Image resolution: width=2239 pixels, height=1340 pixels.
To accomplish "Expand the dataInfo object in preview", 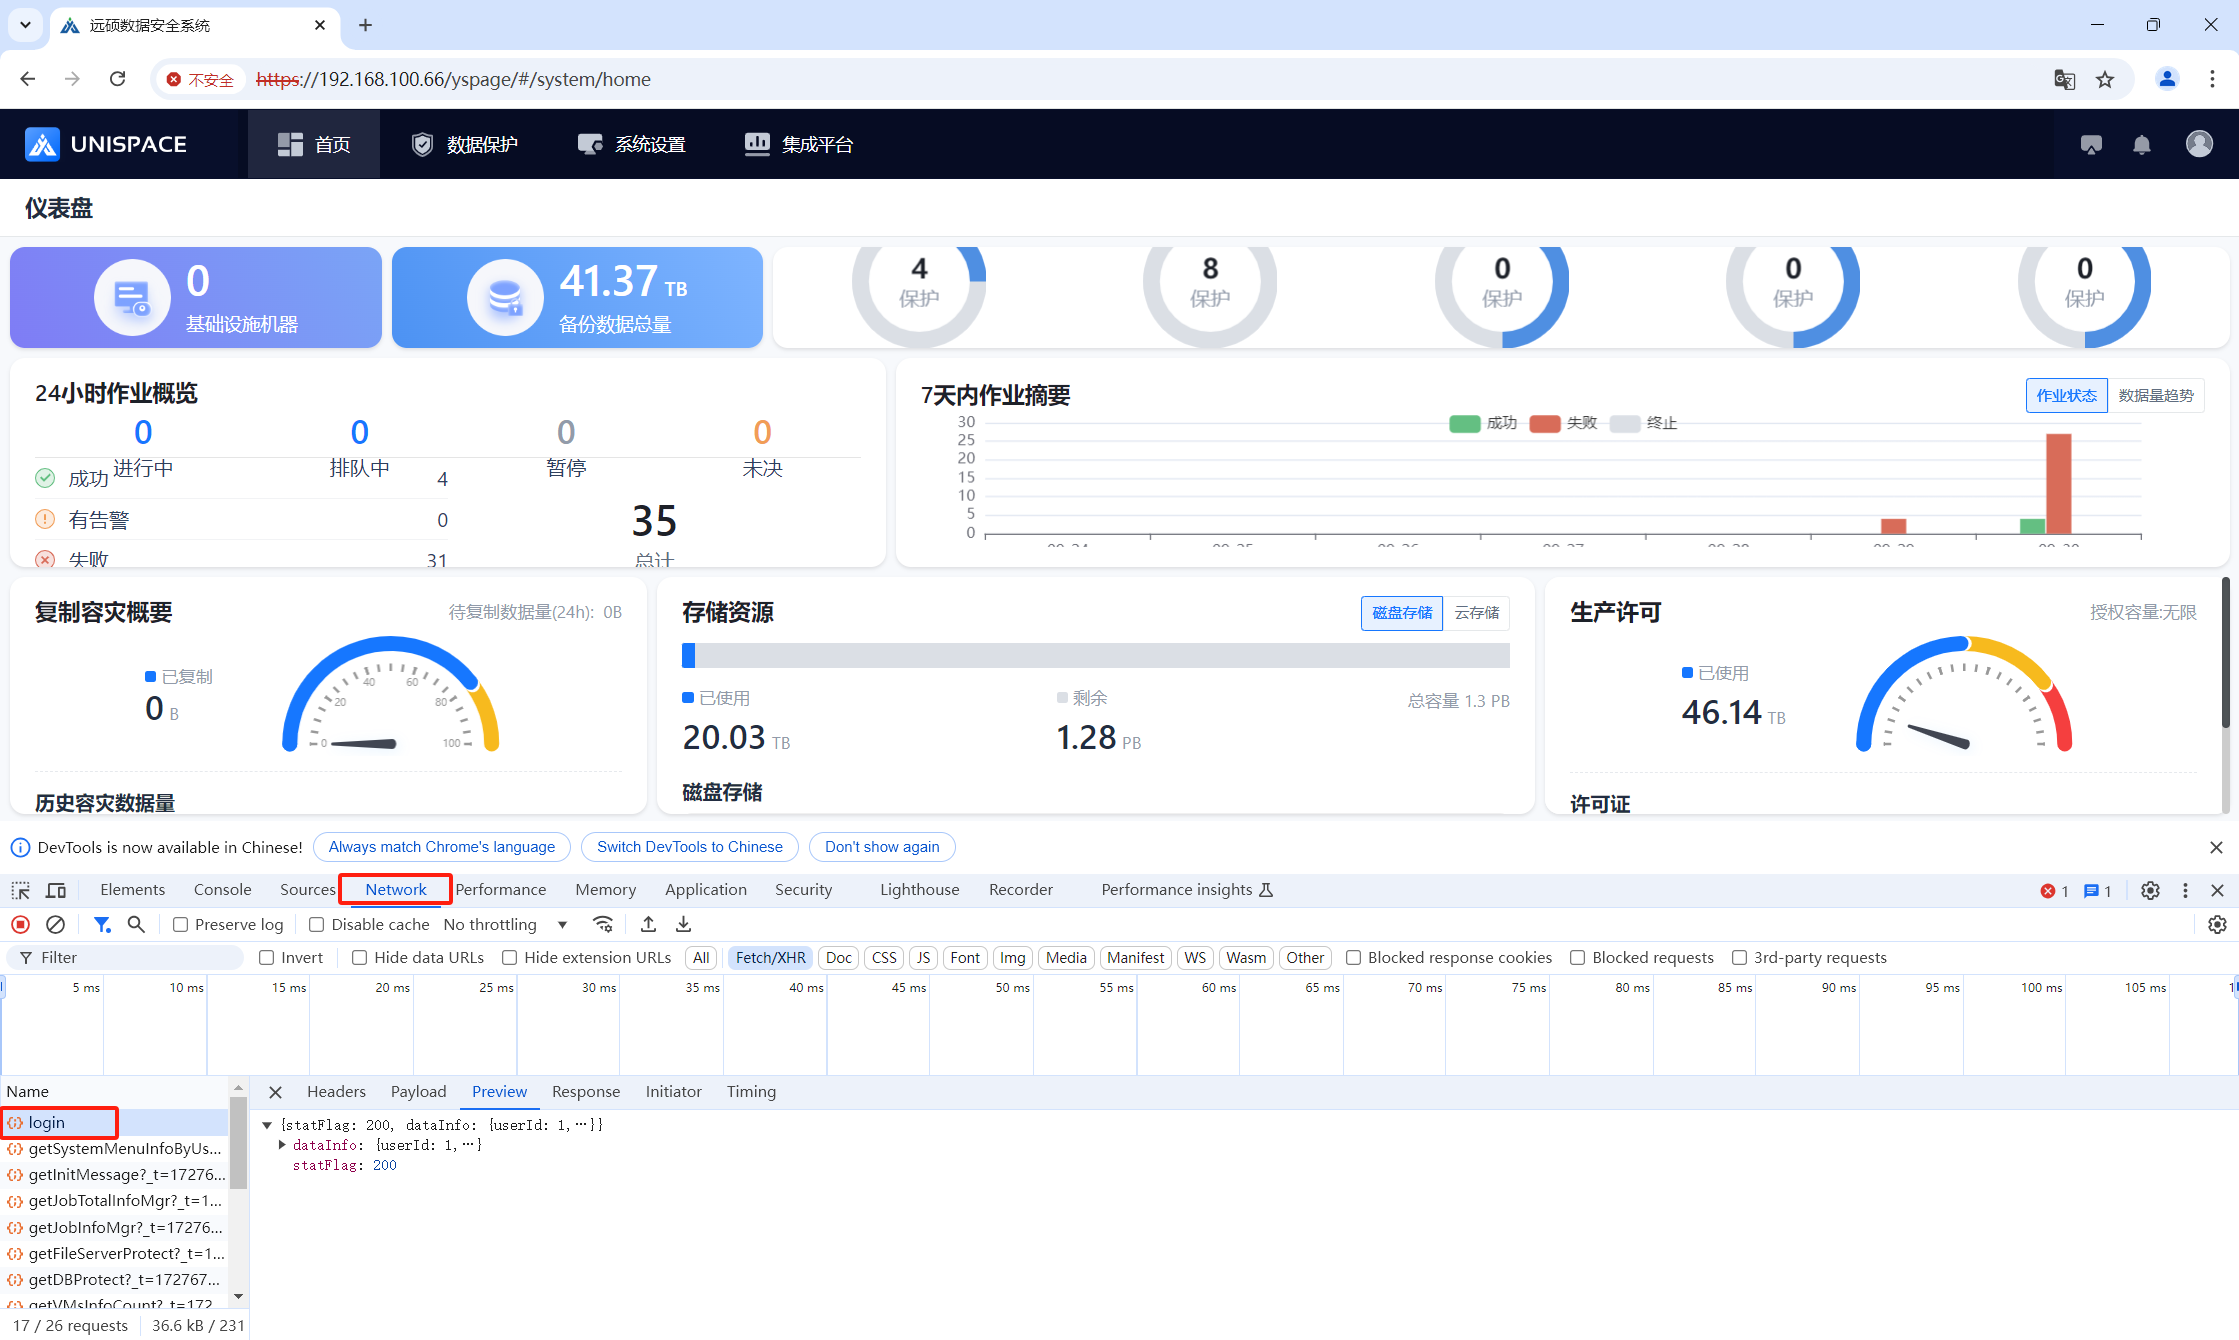I will [x=282, y=1145].
